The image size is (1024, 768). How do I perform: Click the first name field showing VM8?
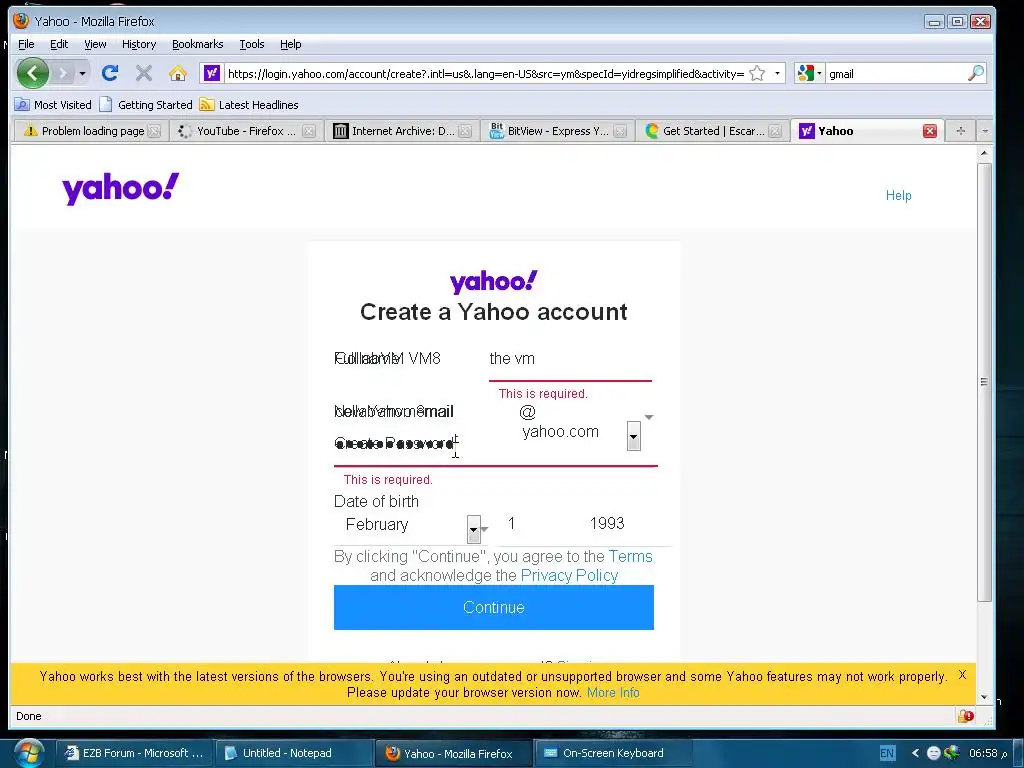(405, 359)
